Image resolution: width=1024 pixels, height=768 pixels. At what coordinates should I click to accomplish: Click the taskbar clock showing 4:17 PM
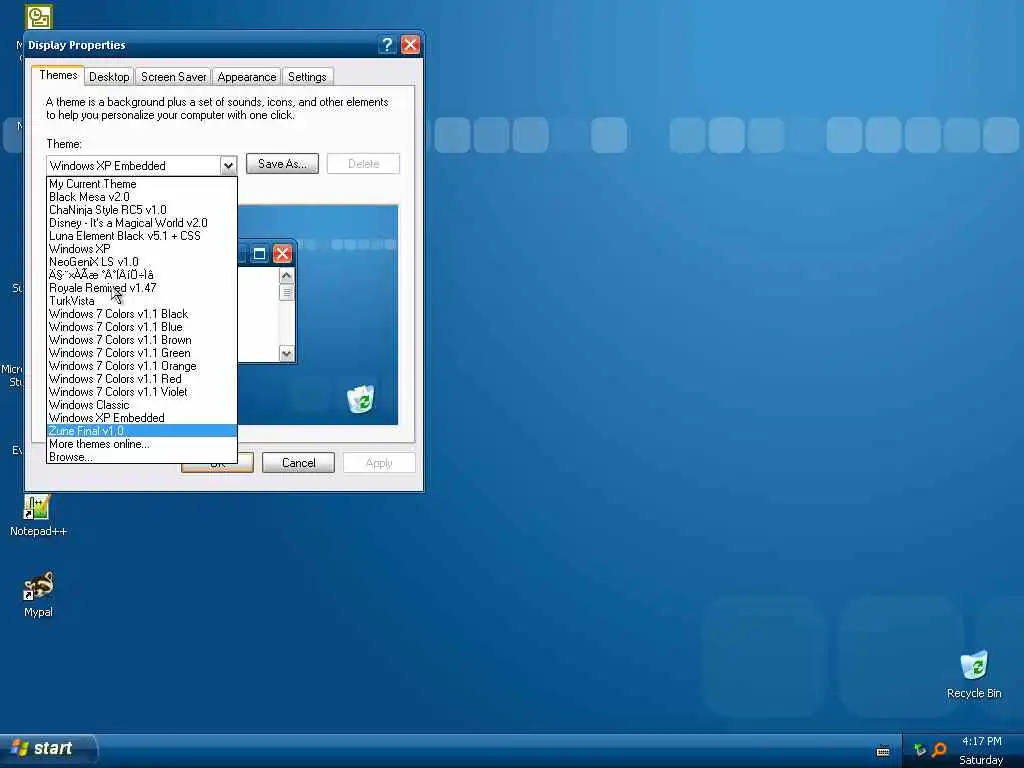pyautogui.click(x=982, y=741)
